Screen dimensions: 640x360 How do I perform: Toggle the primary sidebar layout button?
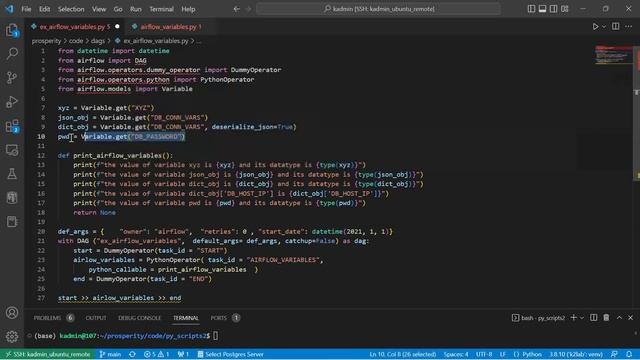531,9
